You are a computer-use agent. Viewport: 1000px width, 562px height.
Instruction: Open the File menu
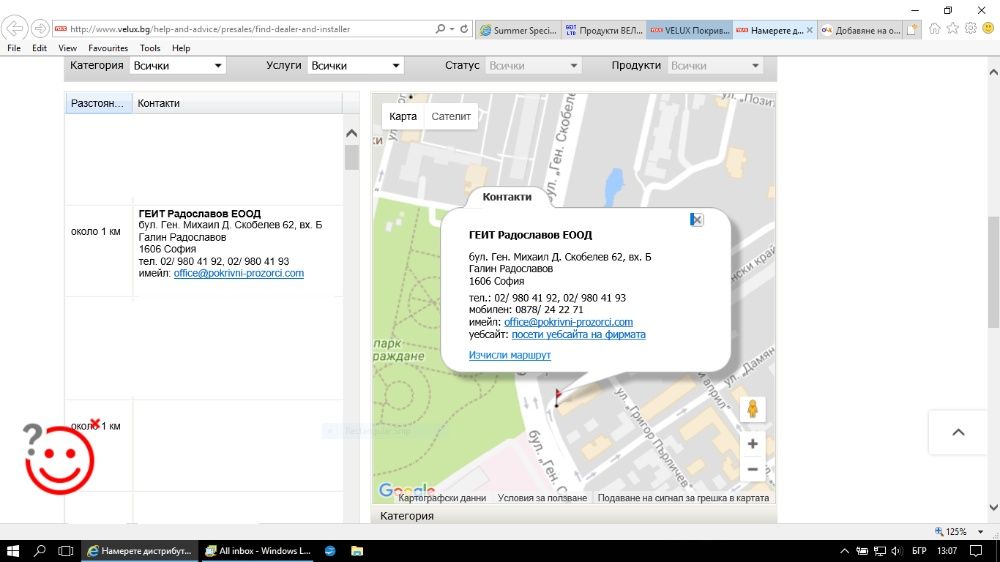click(14, 48)
